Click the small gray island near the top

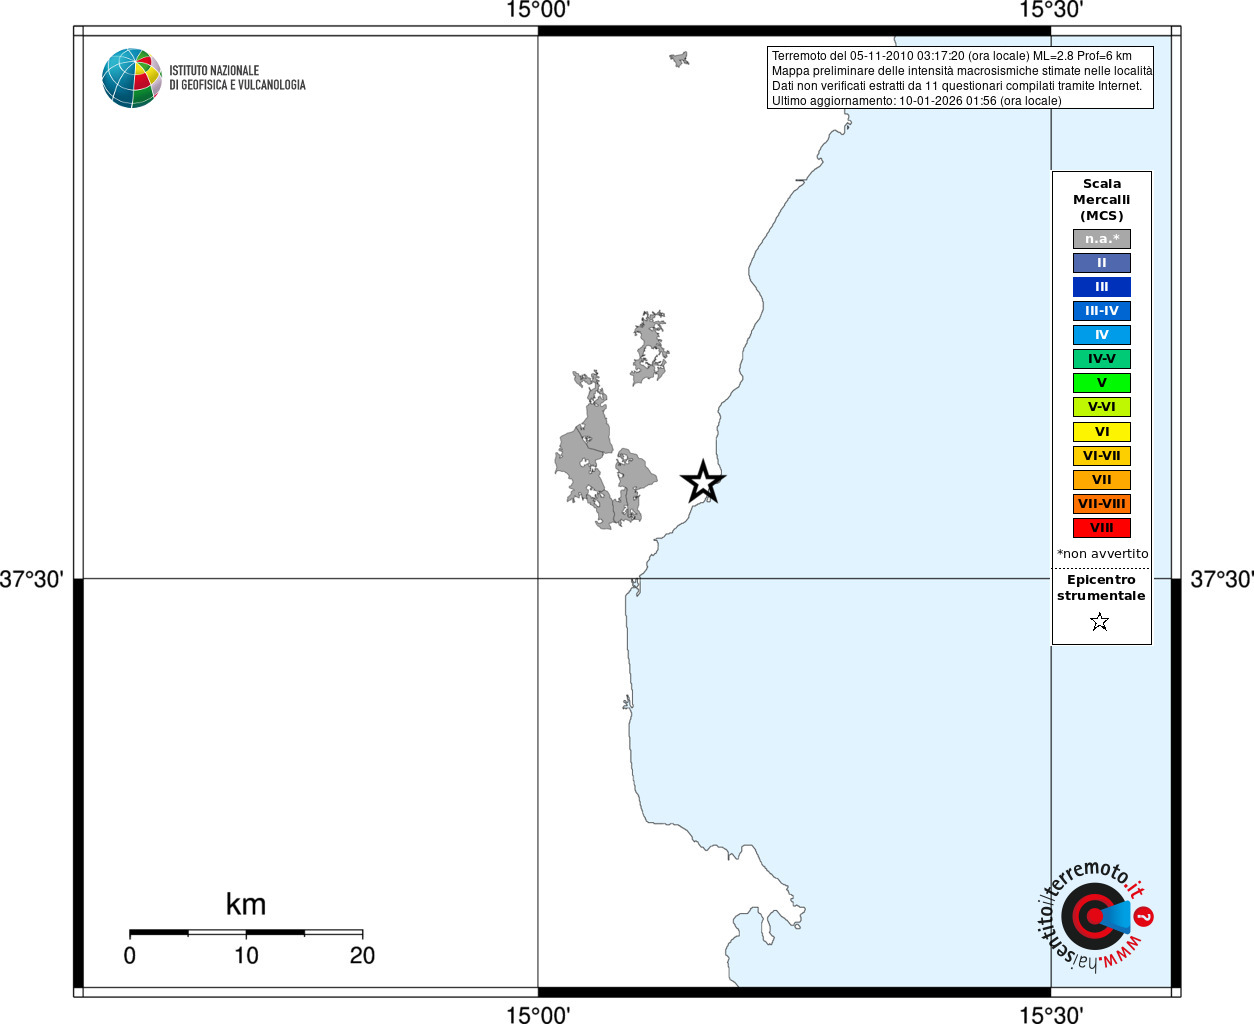click(x=680, y=59)
